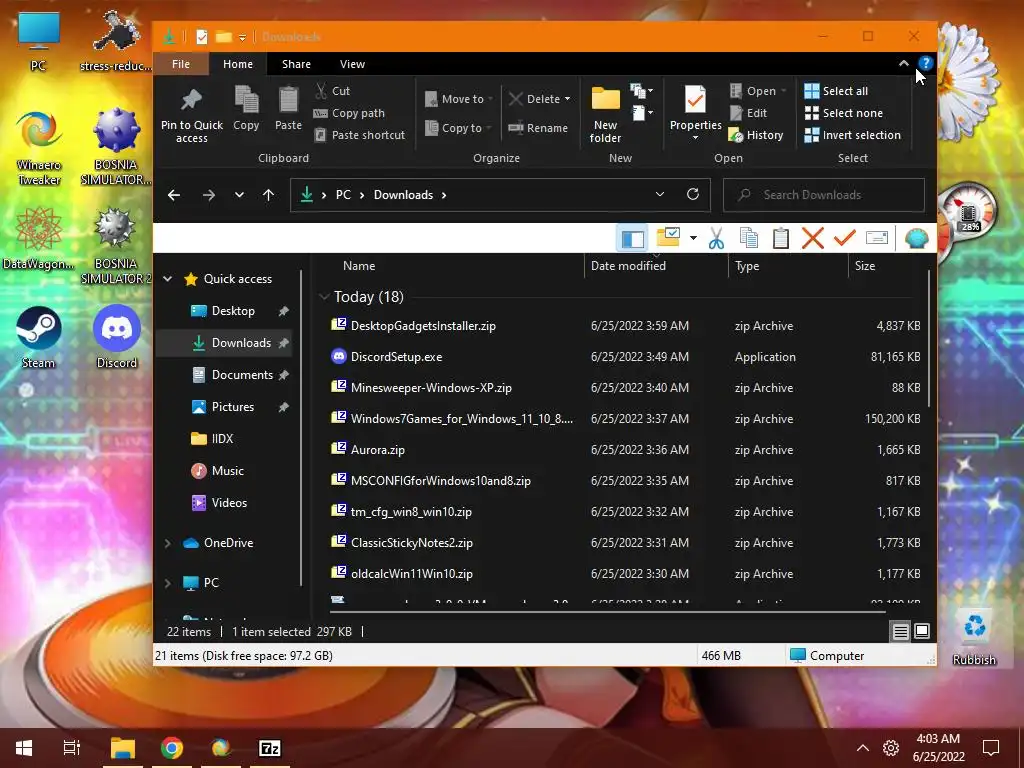The image size is (1024, 768).
Task: Switch to the Share ribbon tab
Action: pos(296,64)
